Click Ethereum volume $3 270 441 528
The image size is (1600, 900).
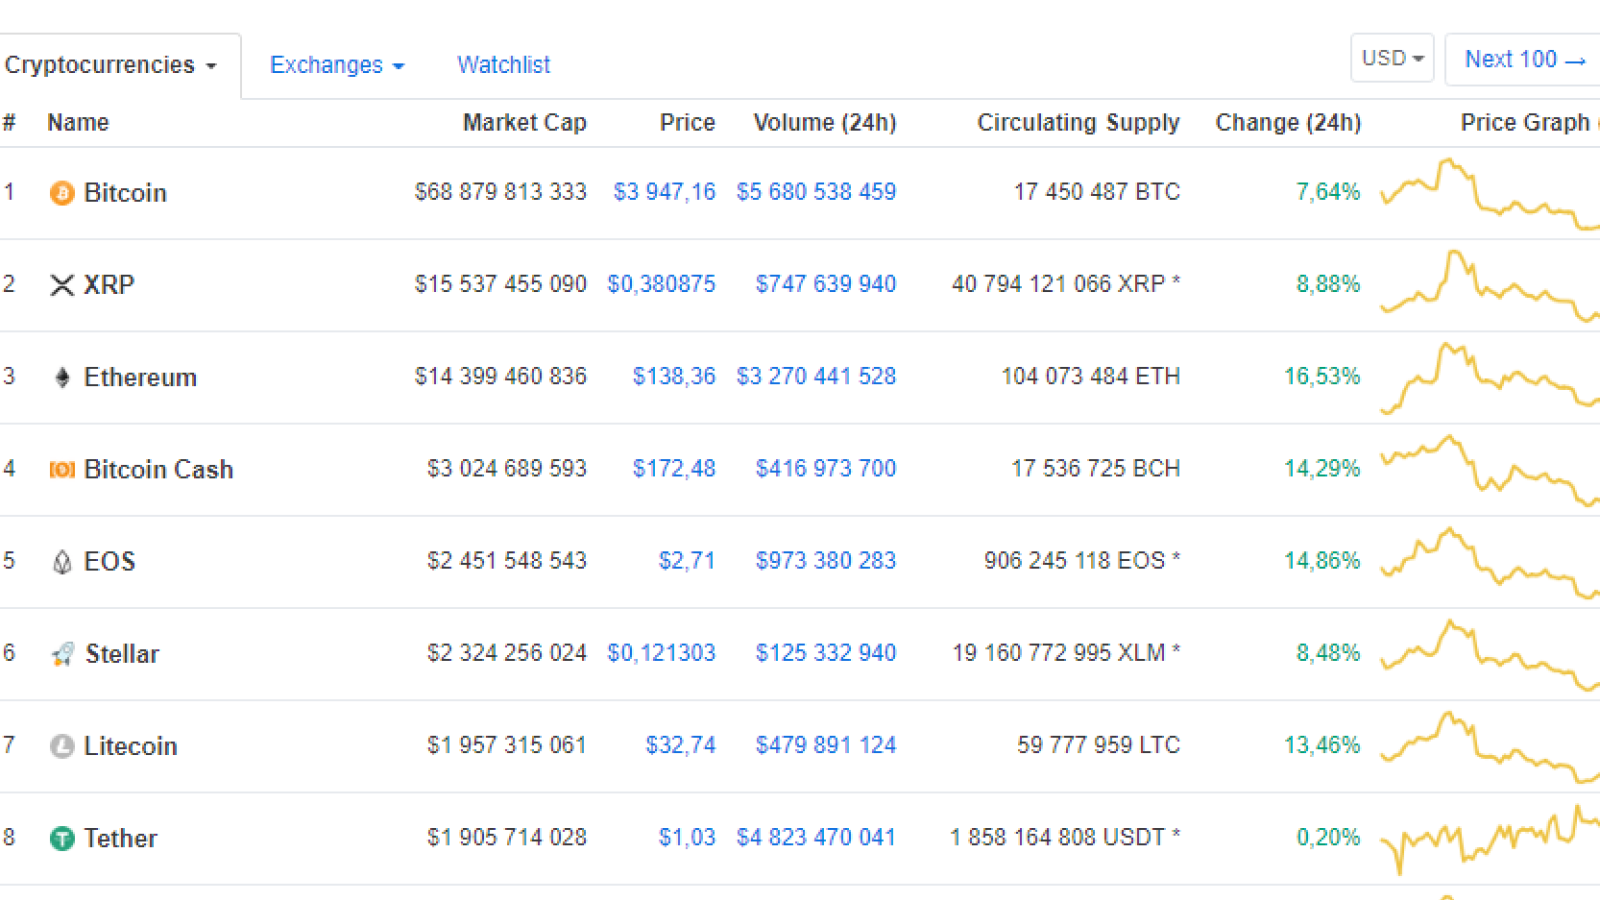(x=816, y=376)
